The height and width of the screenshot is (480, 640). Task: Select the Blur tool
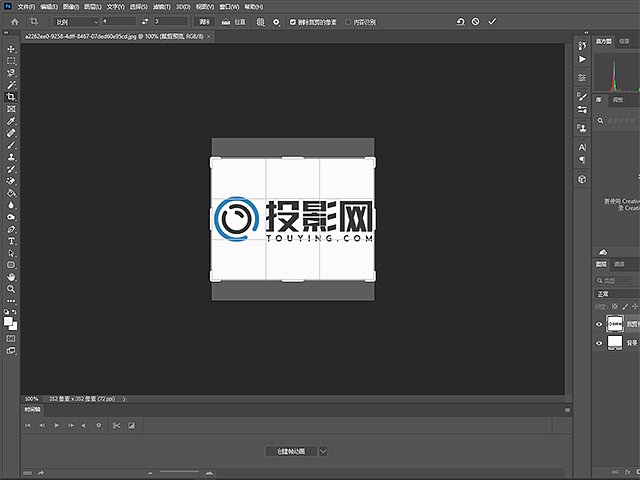[x=11, y=205]
